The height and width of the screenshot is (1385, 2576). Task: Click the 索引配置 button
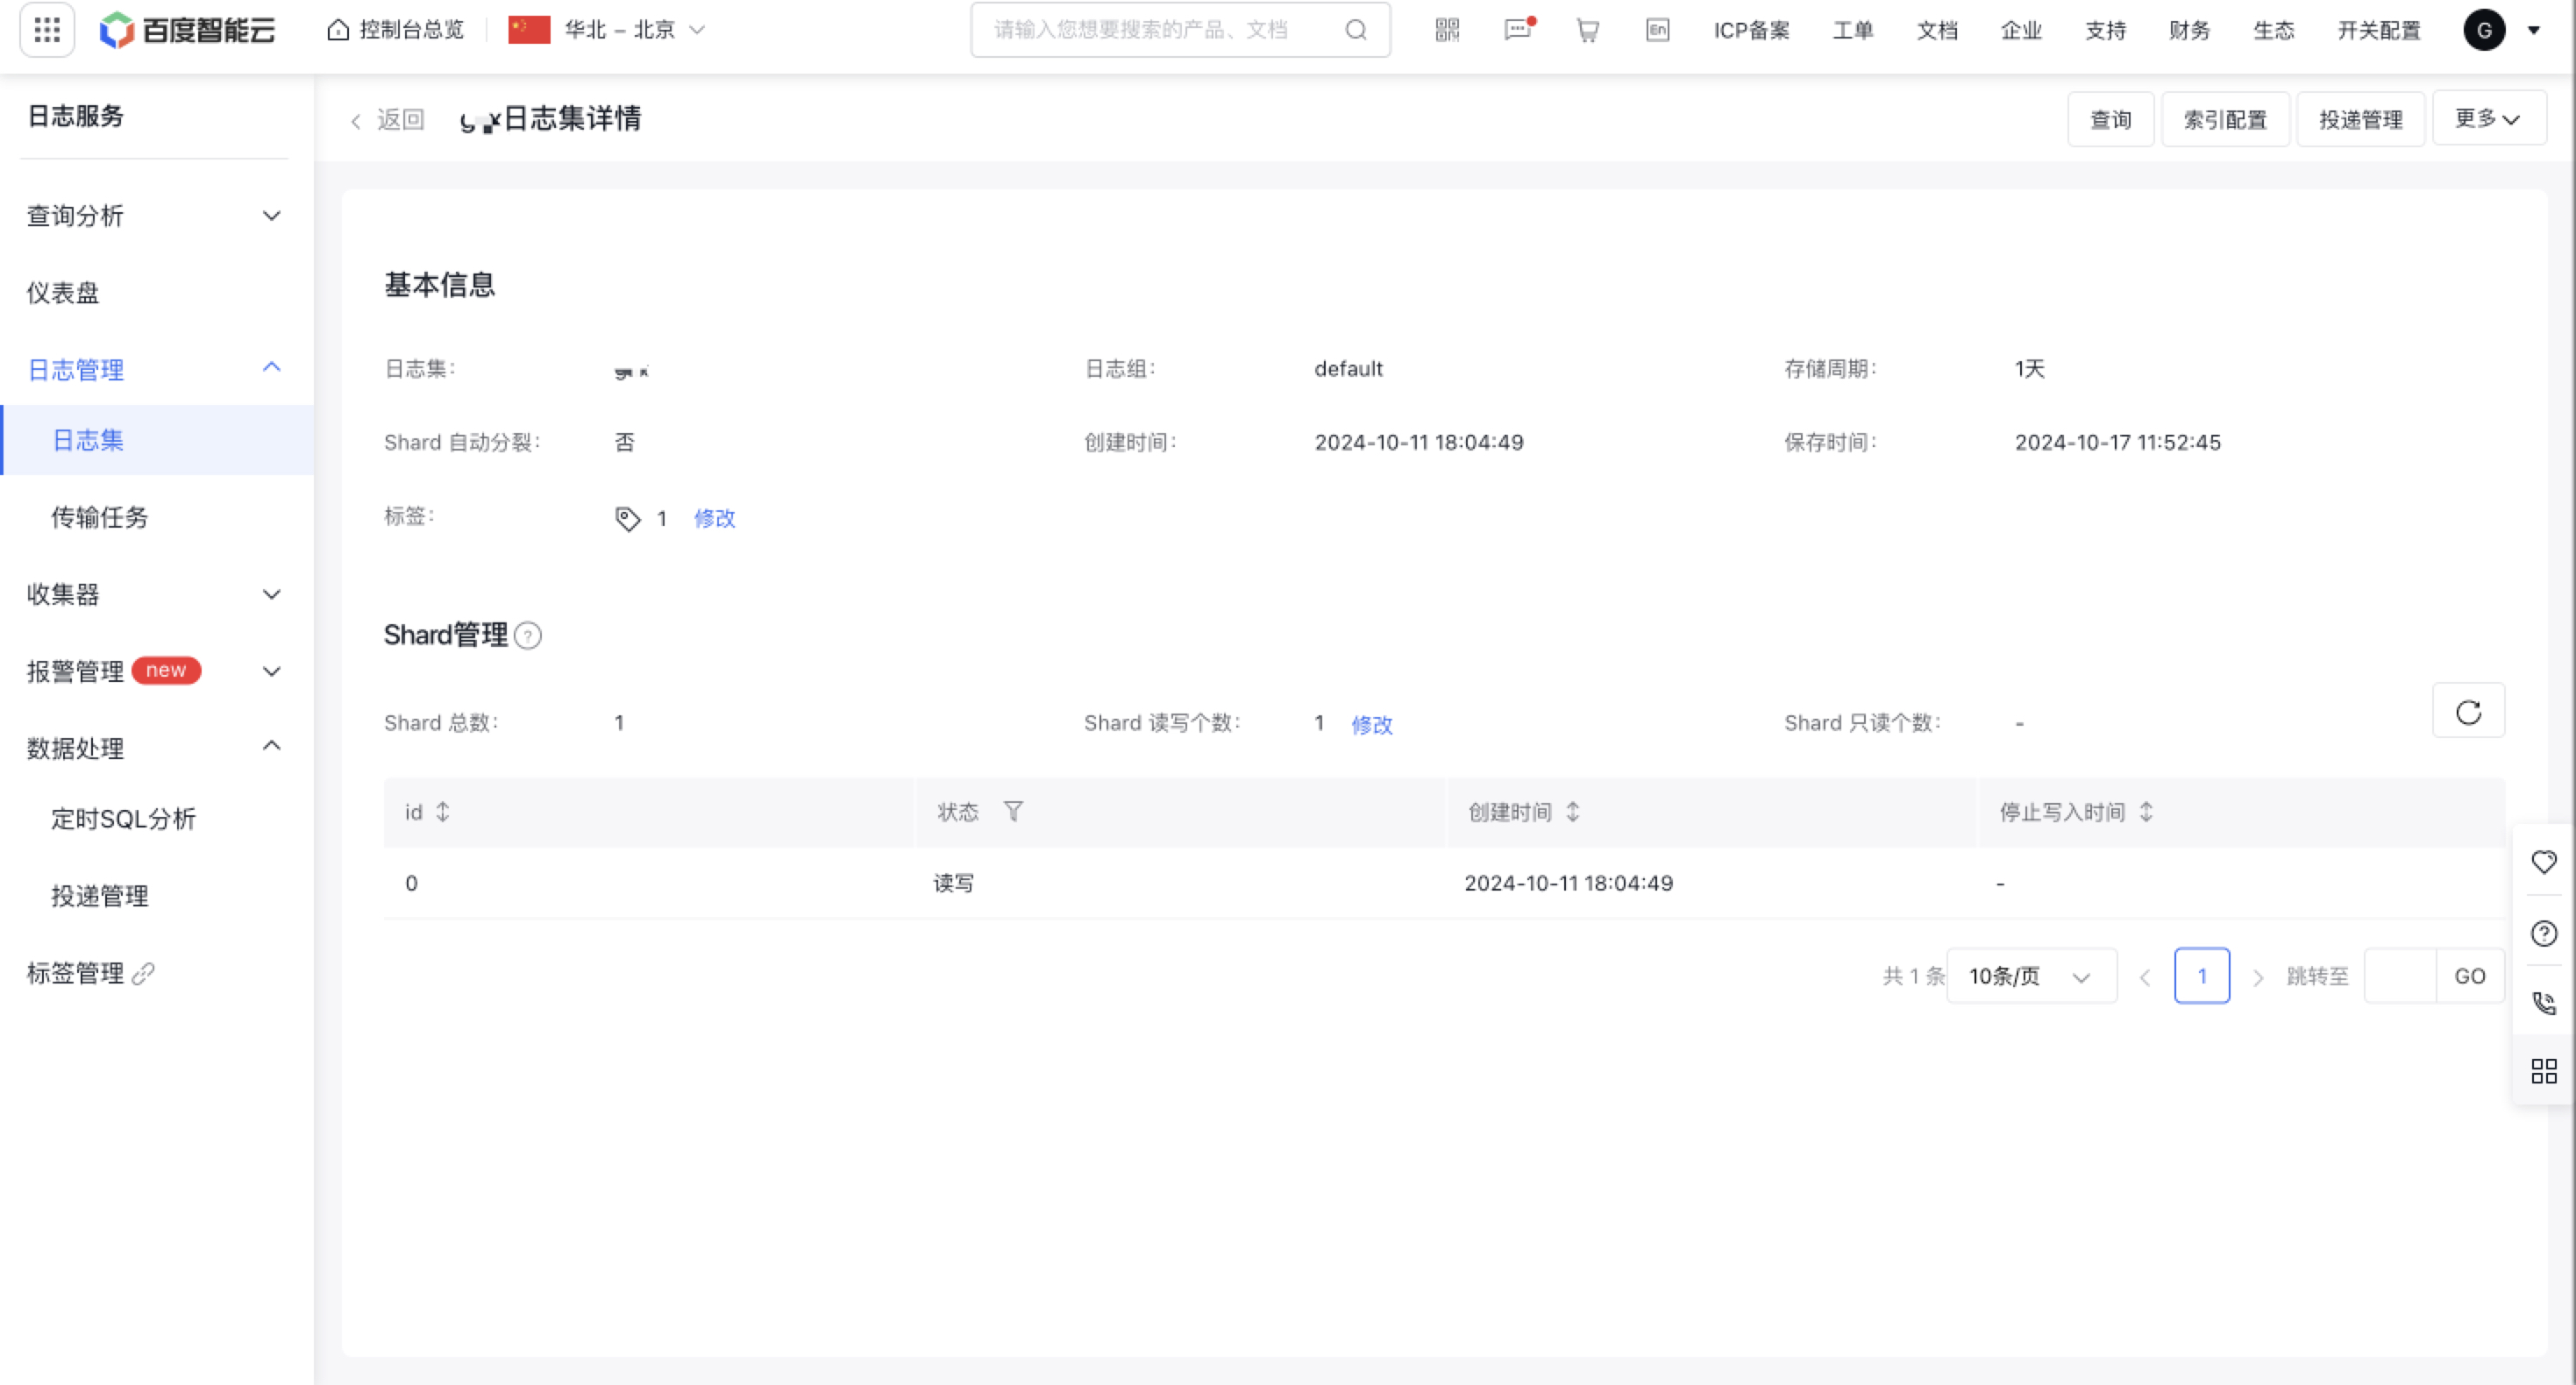(x=2225, y=119)
